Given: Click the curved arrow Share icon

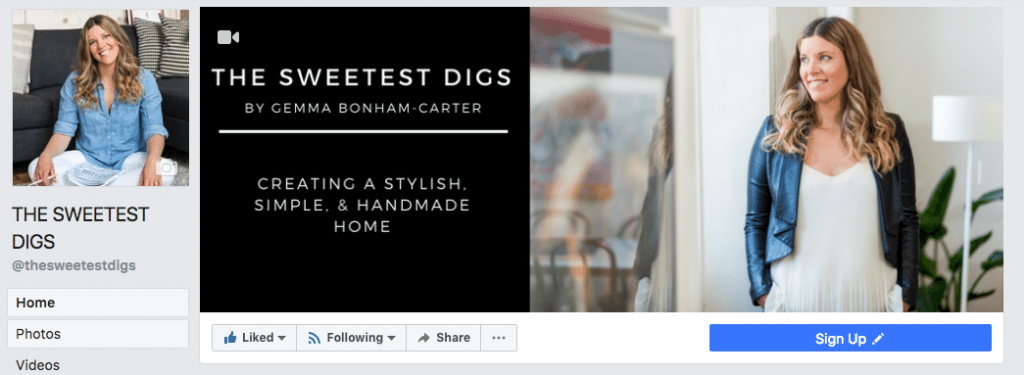Looking at the screenshot, I should [x=424, y=338].
